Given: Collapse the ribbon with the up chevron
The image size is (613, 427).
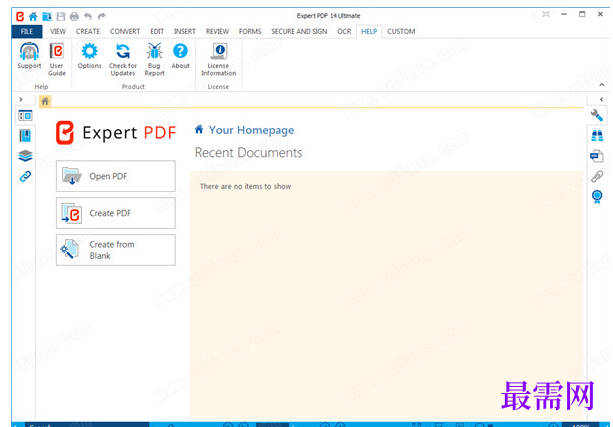Looking at the screenshot, I should click(x=602, y=84).
